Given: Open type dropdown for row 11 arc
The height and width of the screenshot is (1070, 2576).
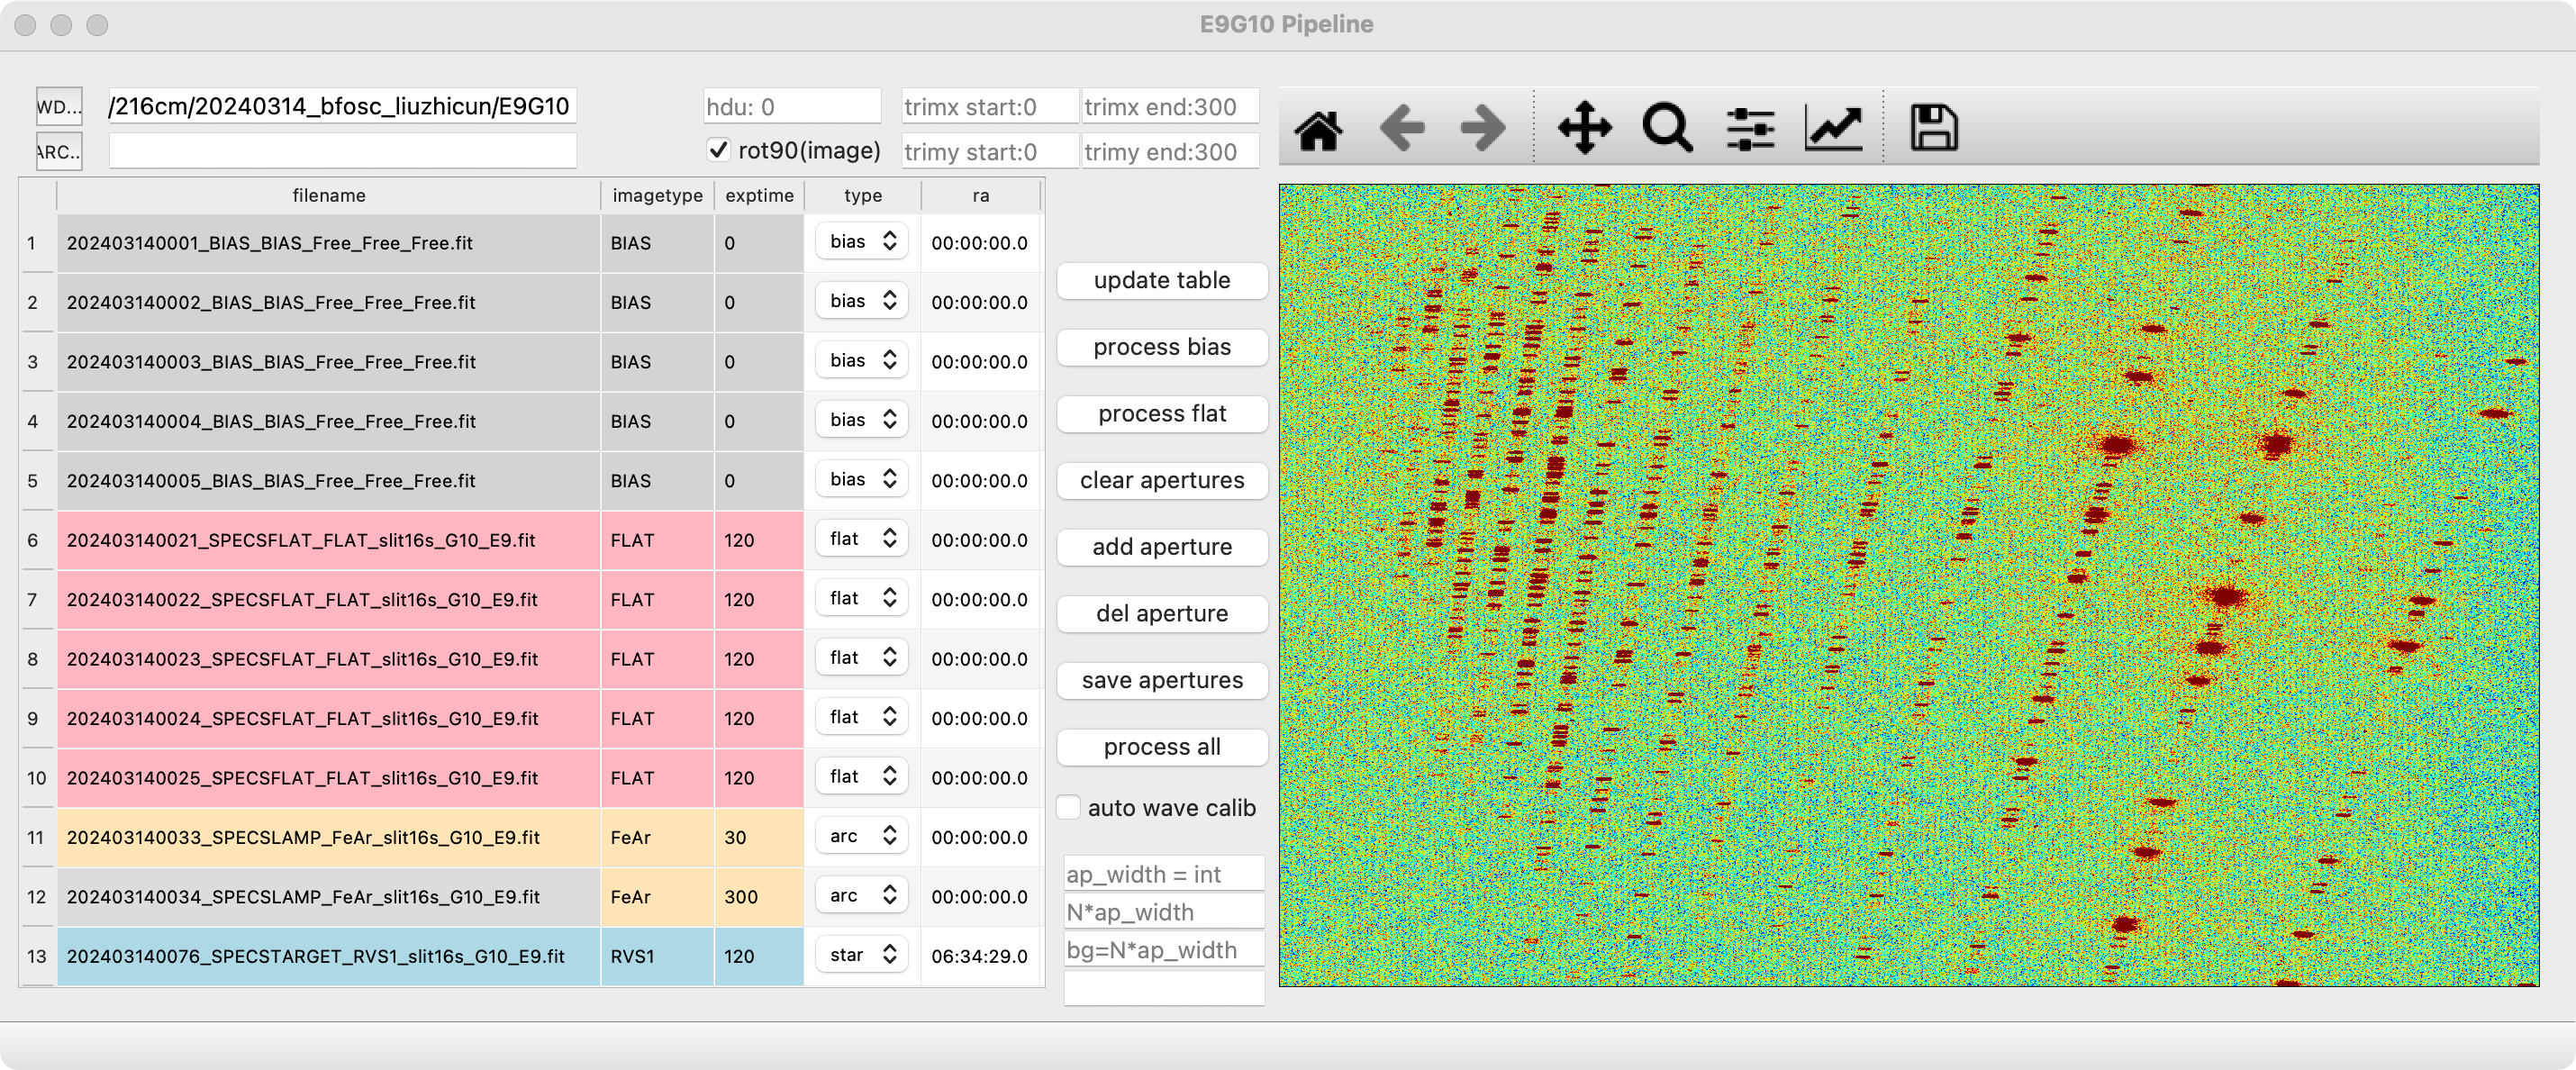Looking at the screenshot, I should pos(862,836).
